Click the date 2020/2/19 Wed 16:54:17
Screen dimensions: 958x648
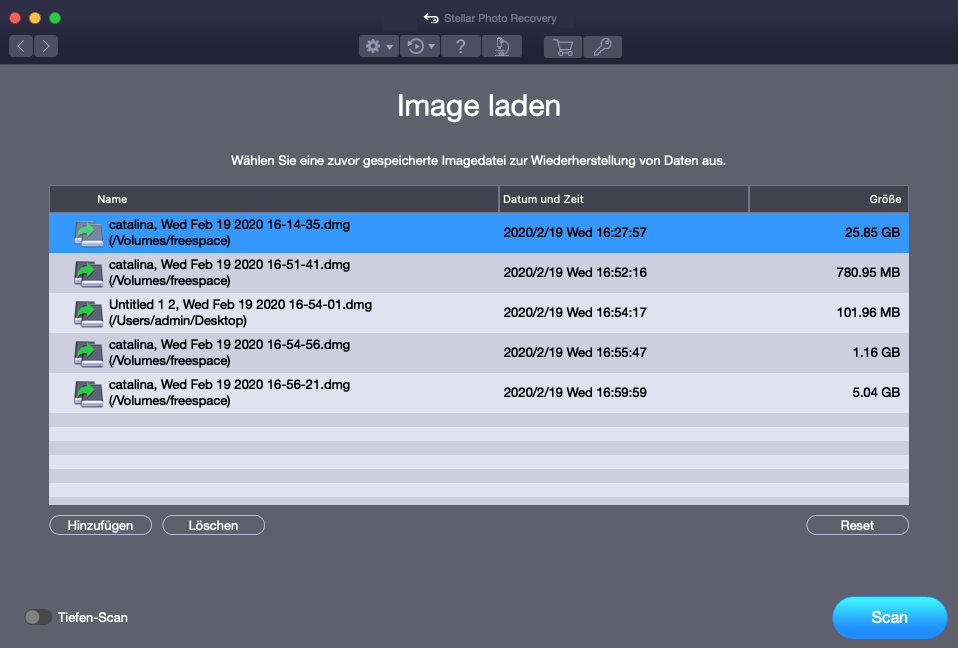coord(575,313)
